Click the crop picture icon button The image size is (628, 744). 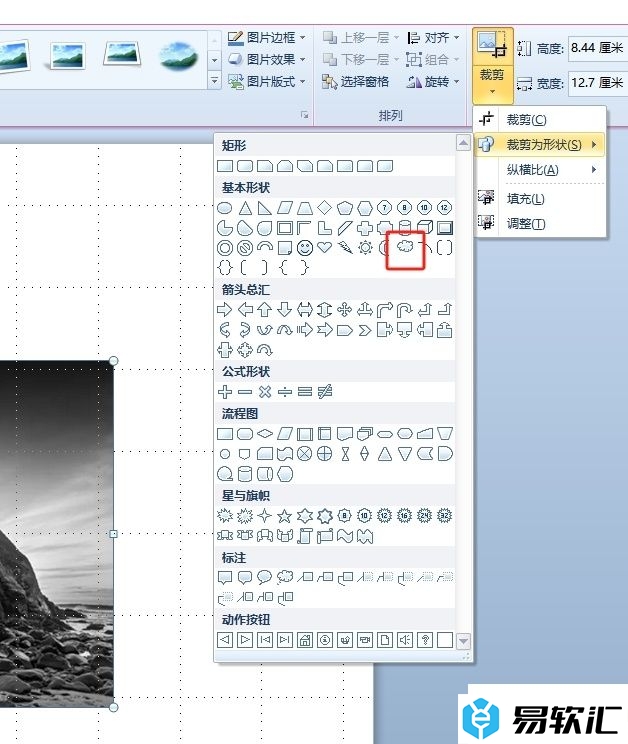[x=492, y=46]
